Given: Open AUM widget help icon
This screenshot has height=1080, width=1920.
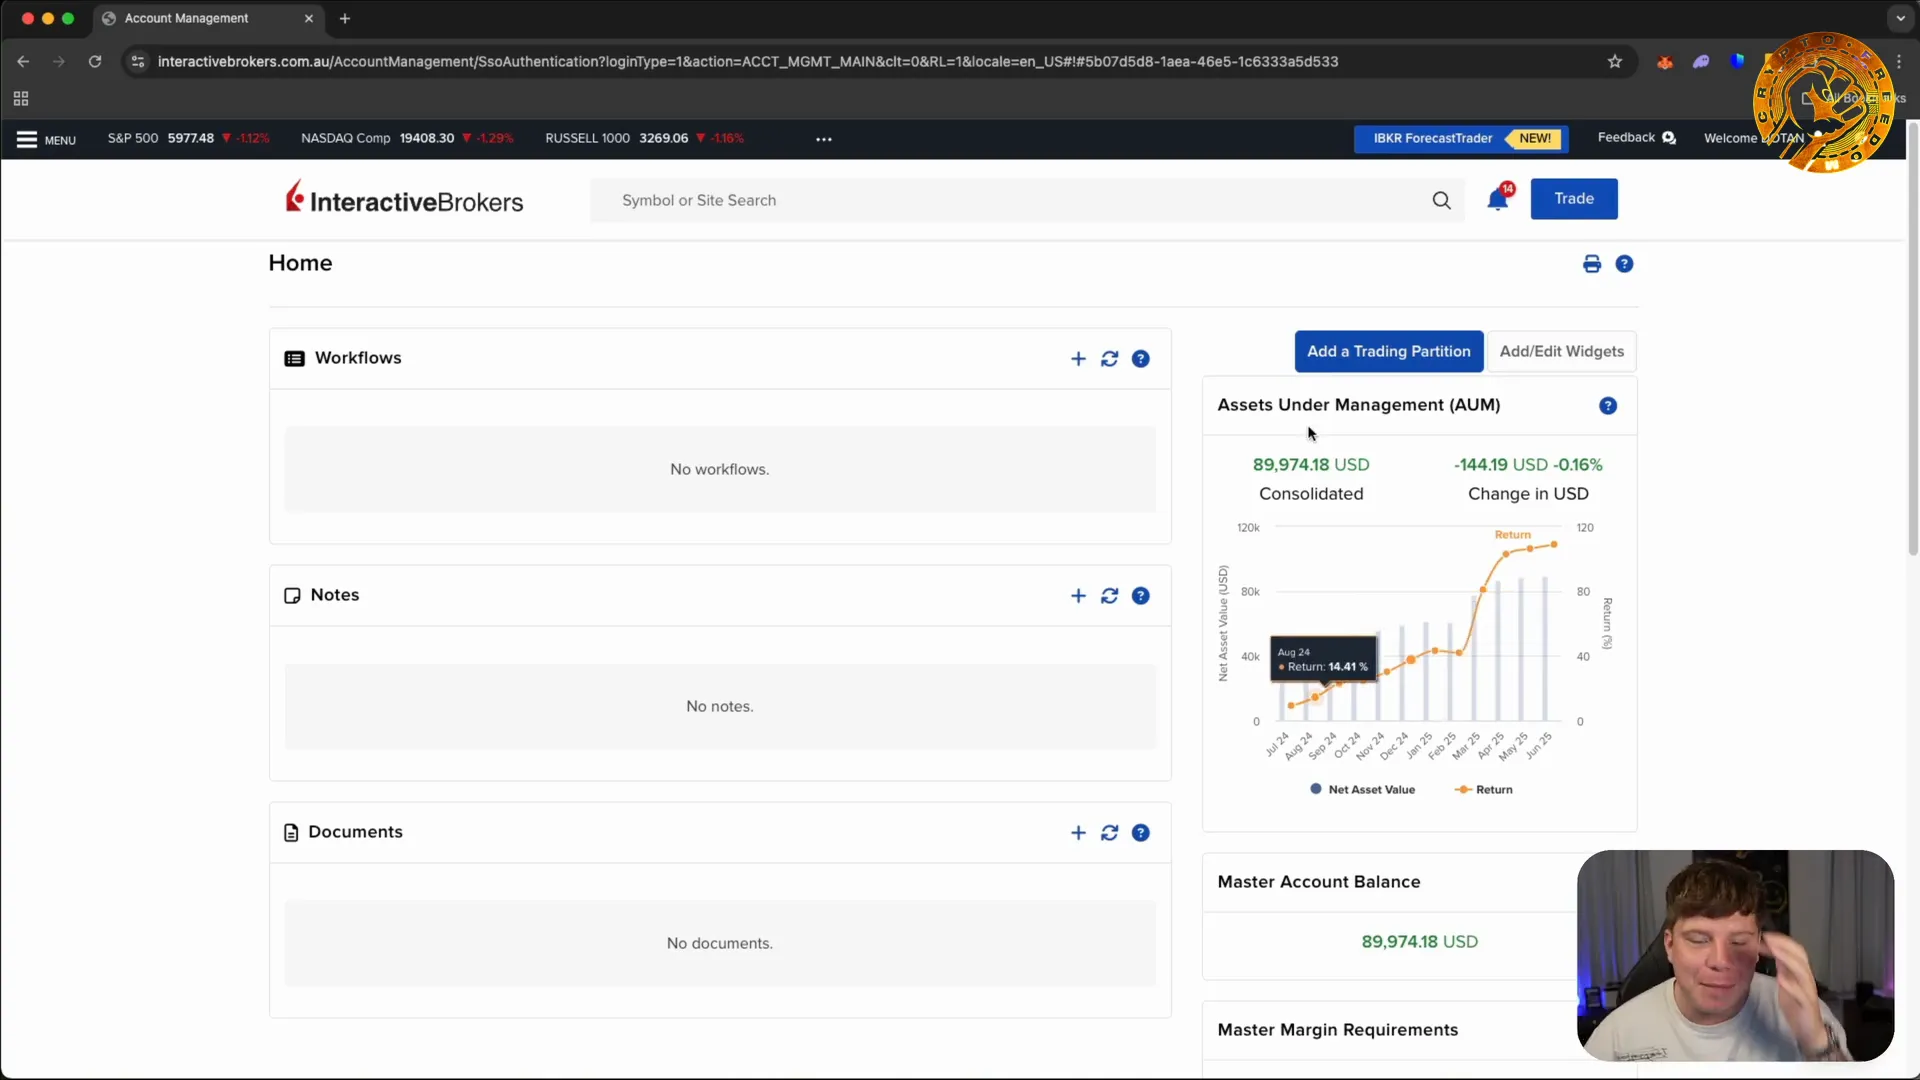Looking at the screenshot, I should coord(1608,406).
